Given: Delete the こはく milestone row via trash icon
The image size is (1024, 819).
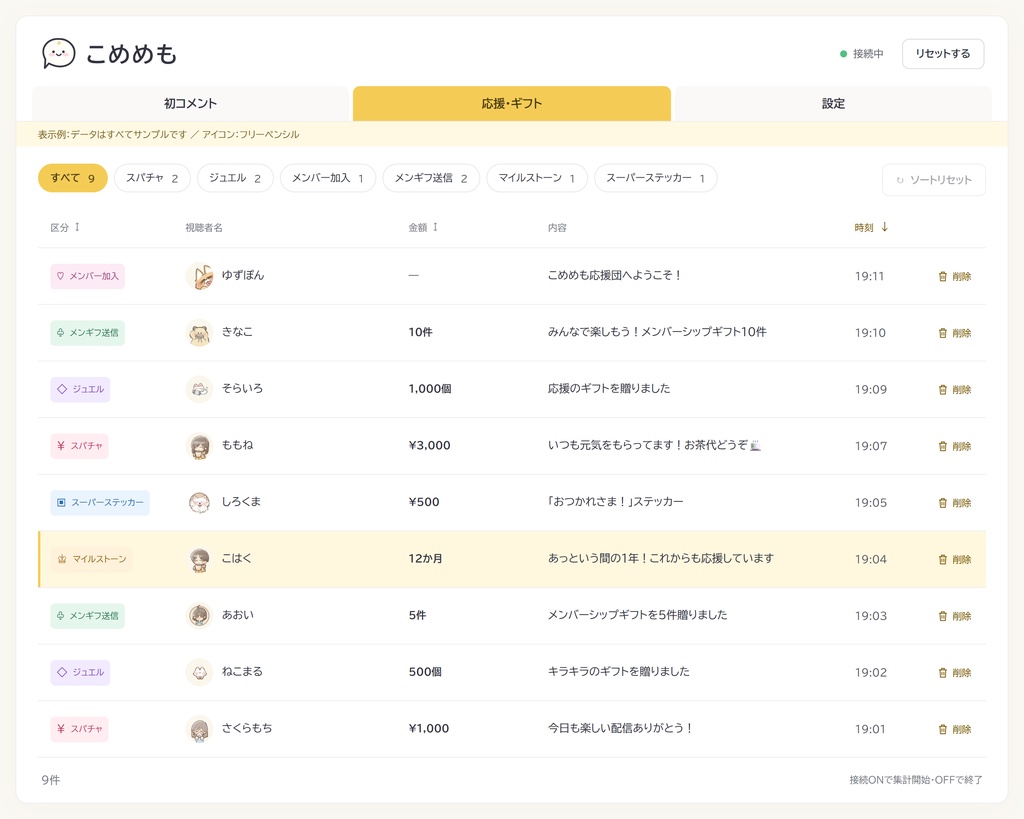Looking at the screenshot, I should pyautogui.click(x=955, y=559).
